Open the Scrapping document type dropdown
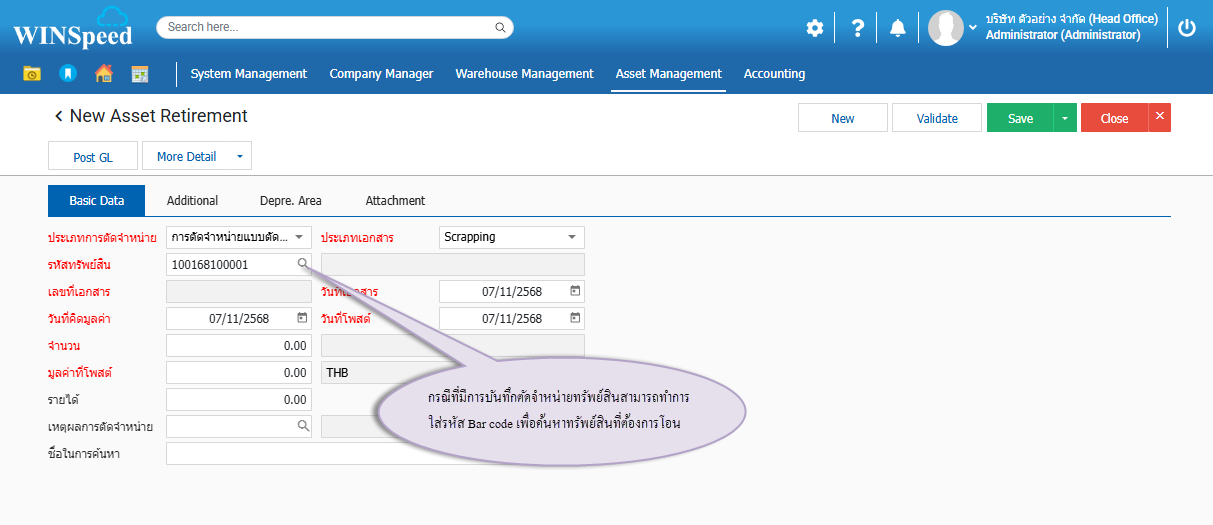 (x=572, y=237)
